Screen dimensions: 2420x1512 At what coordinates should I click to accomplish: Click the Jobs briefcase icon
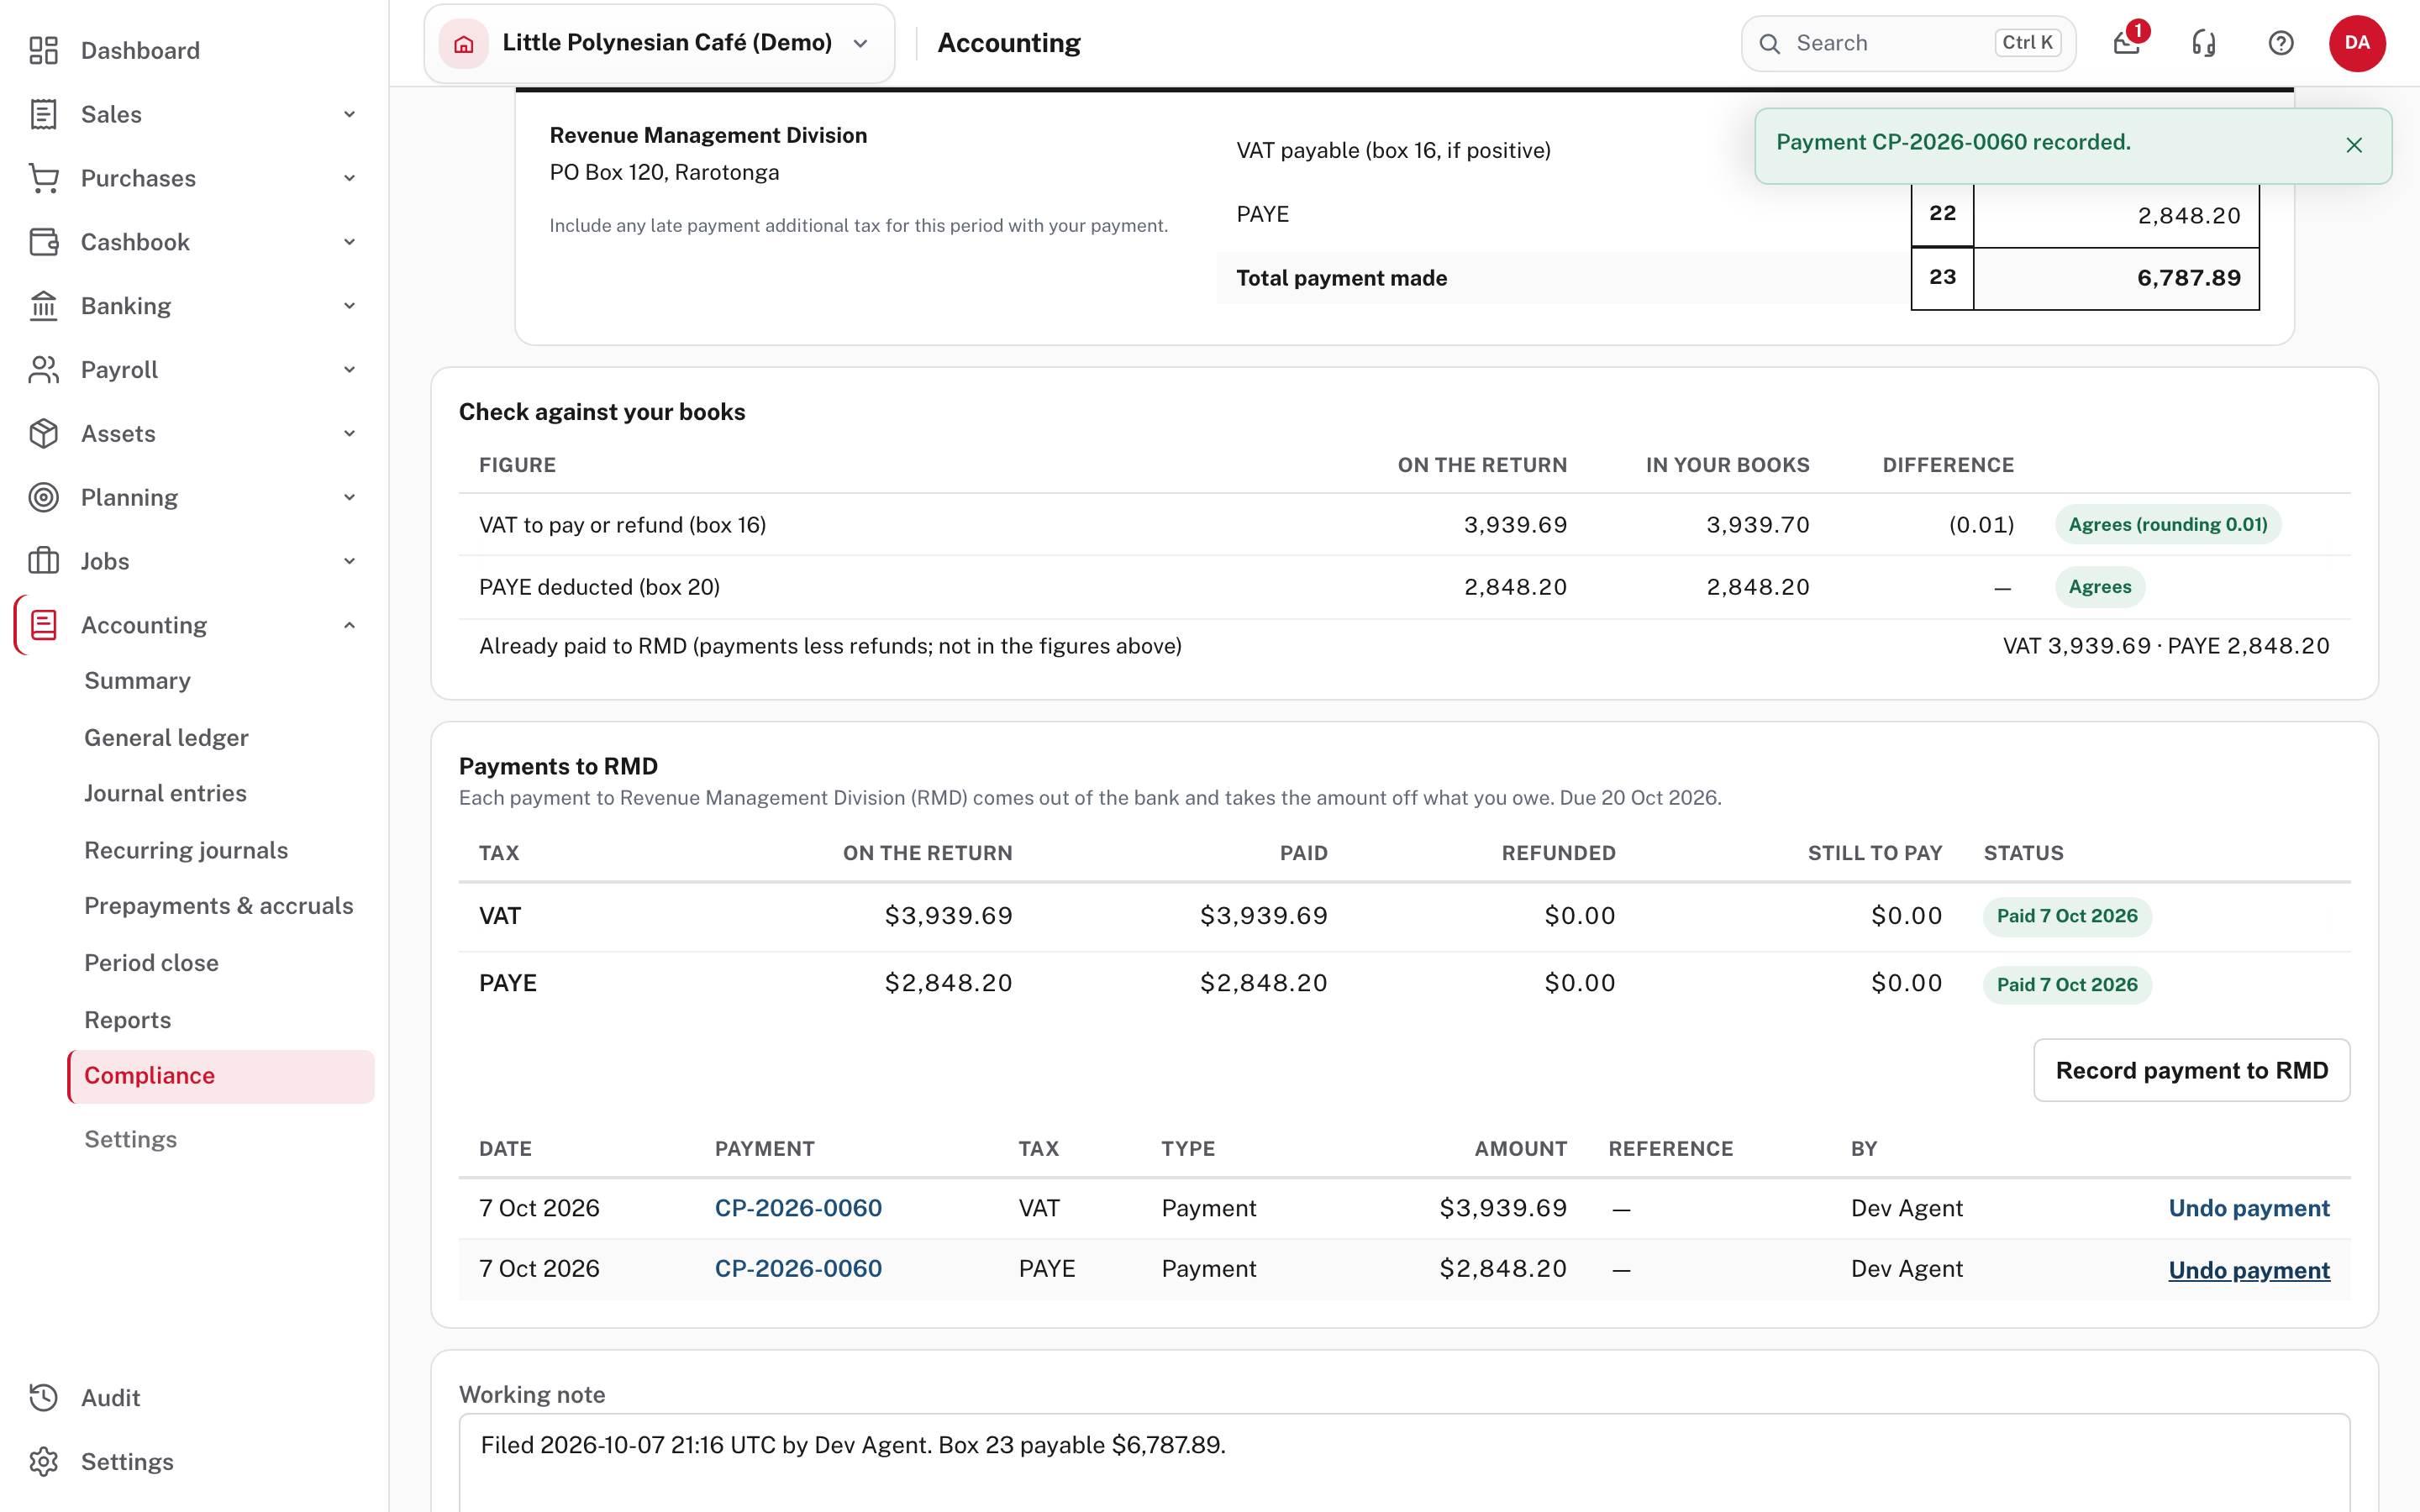pos(43,561)
